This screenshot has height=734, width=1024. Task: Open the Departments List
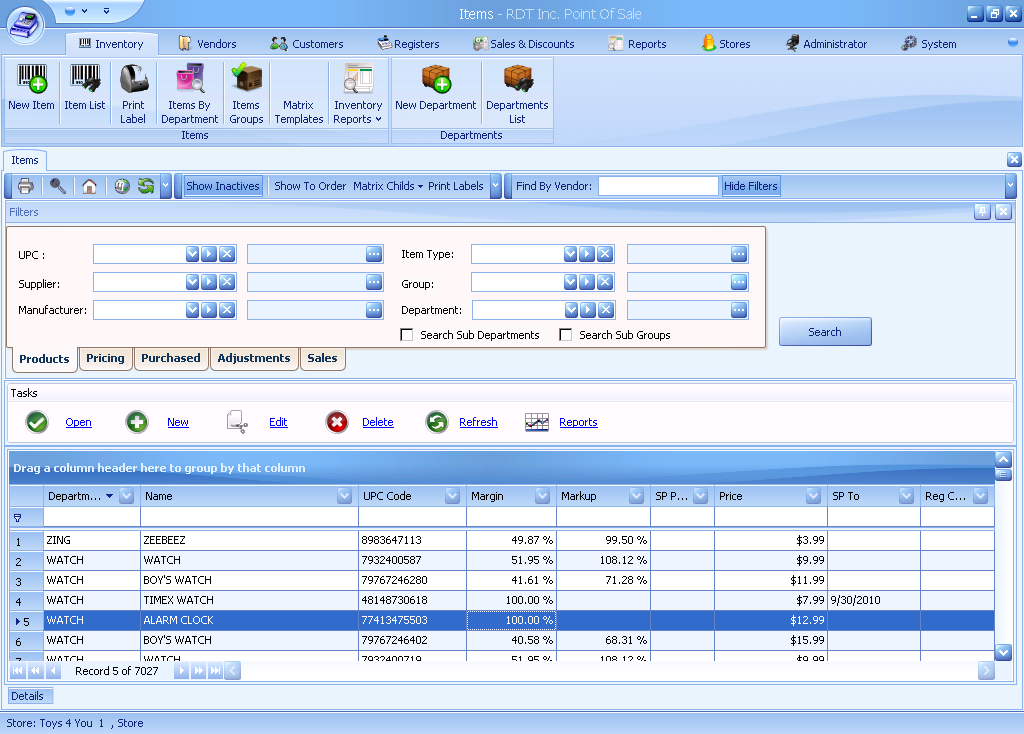tap(517, 92)
